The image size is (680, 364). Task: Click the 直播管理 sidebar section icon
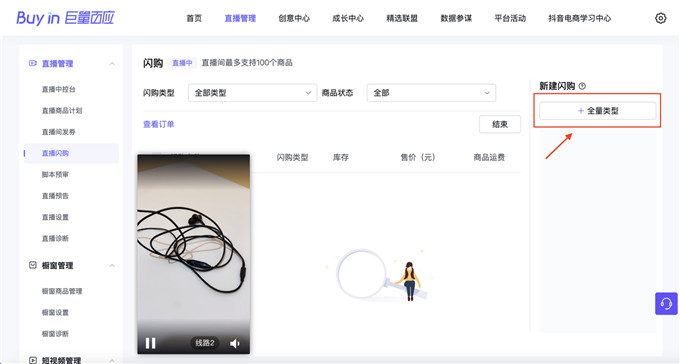(33, 63)
